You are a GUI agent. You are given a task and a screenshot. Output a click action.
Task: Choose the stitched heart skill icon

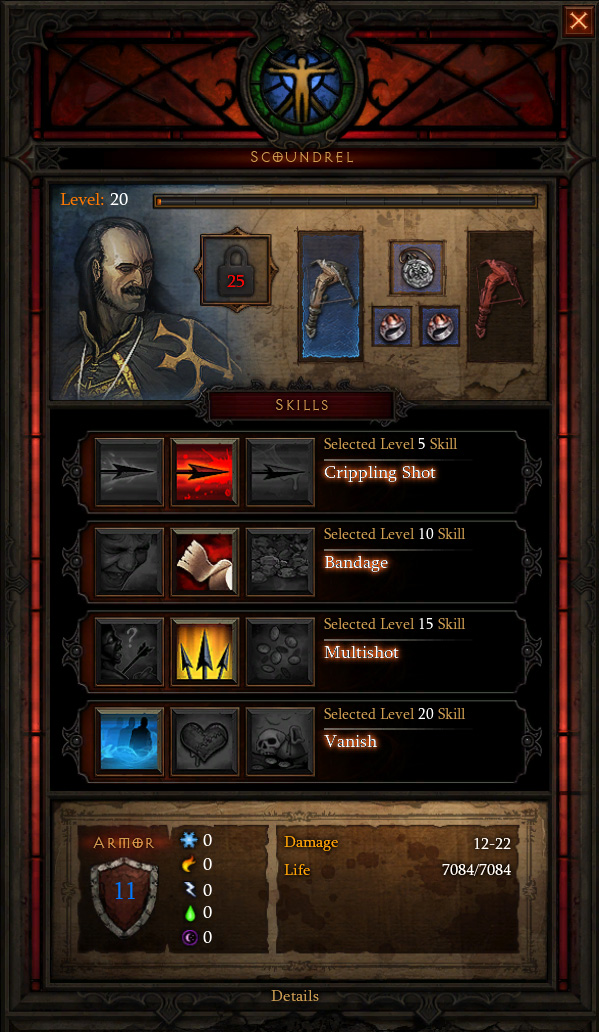(204, 742)
